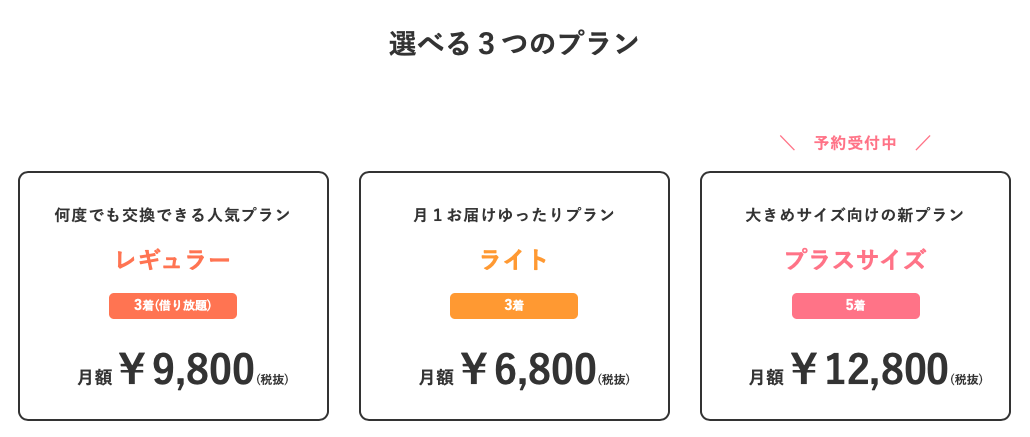Select the ライト plan card
This screenshot has height=437, width=1030.
514,296
